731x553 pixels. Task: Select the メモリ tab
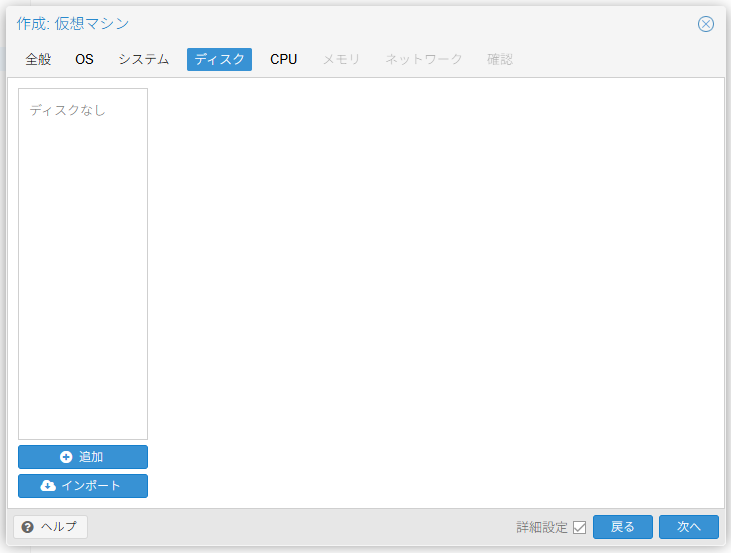[x=341, y=59]
